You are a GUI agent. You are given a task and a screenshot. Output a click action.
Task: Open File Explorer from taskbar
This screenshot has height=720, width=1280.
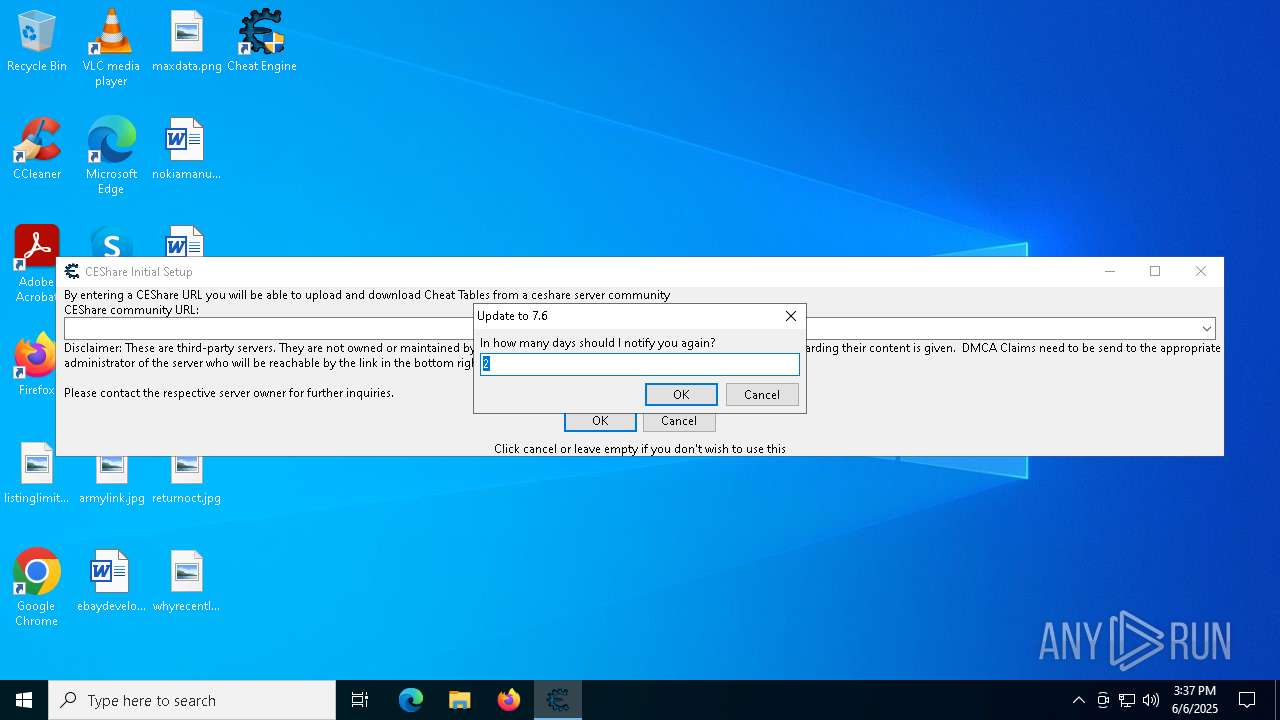[x=459, y=700]
